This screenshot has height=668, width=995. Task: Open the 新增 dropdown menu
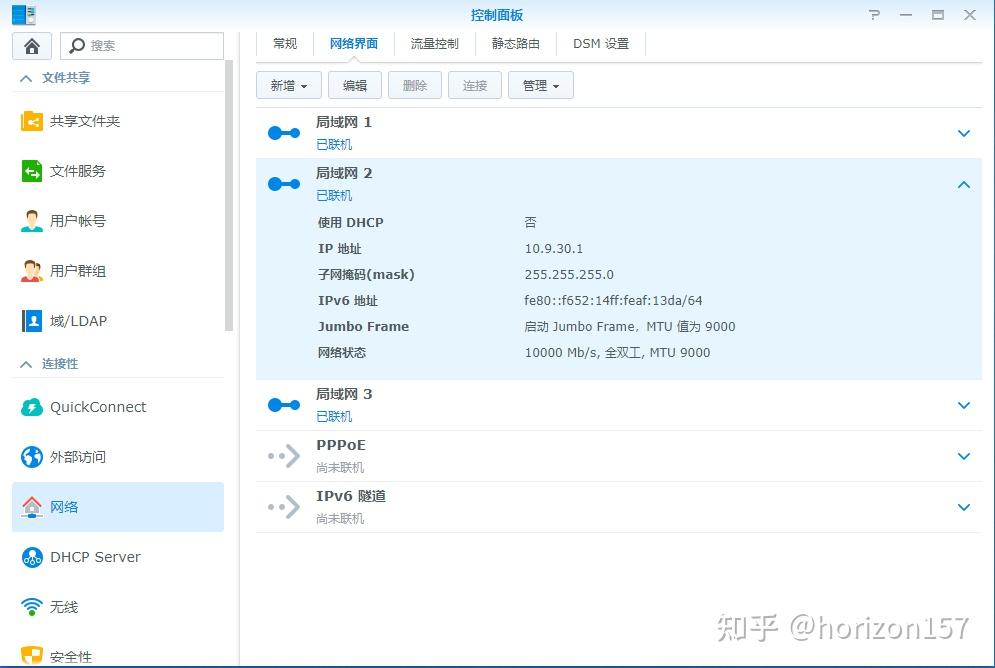[288, 85]
